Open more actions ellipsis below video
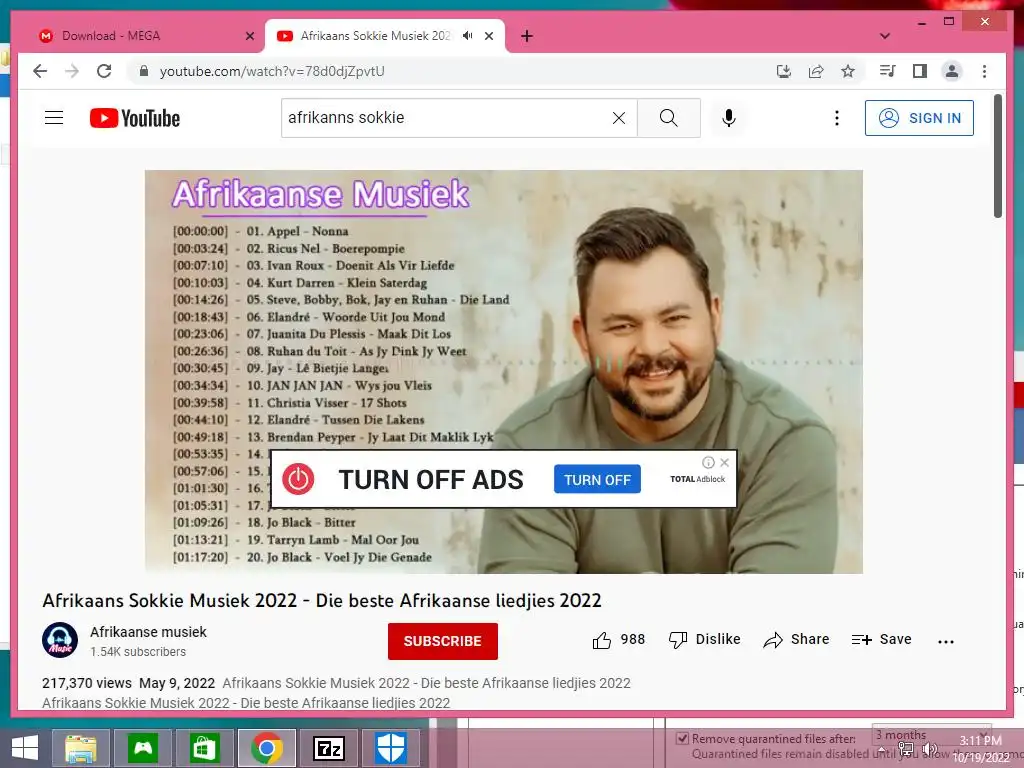 [946, 641]
